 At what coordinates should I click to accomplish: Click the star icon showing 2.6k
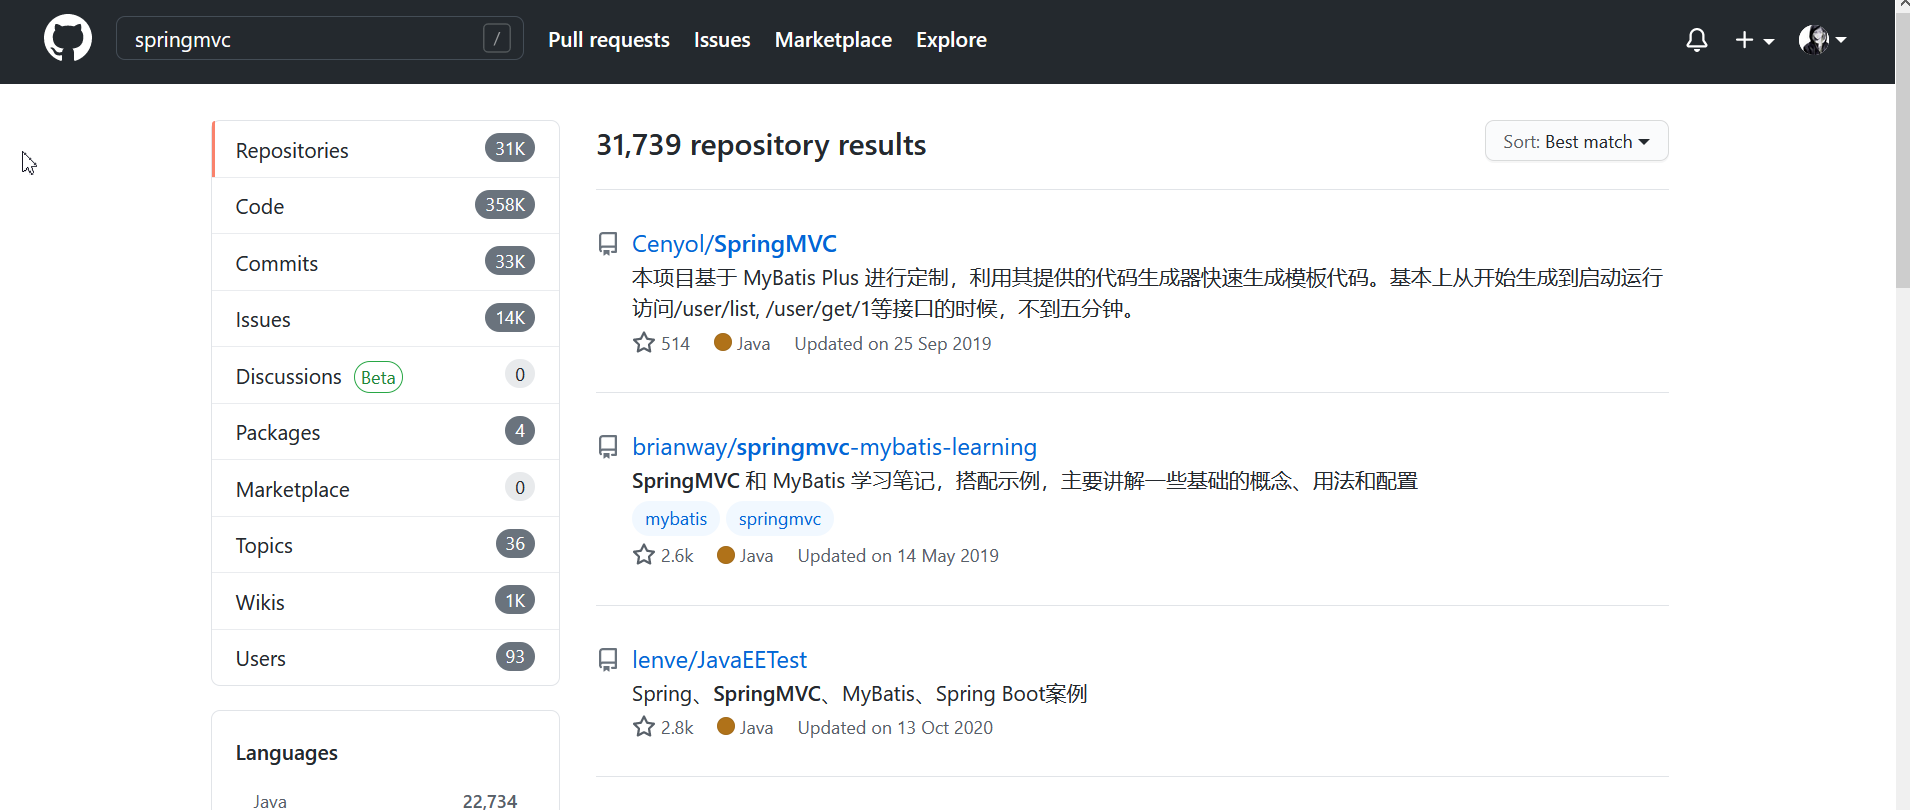coord(644,555)
